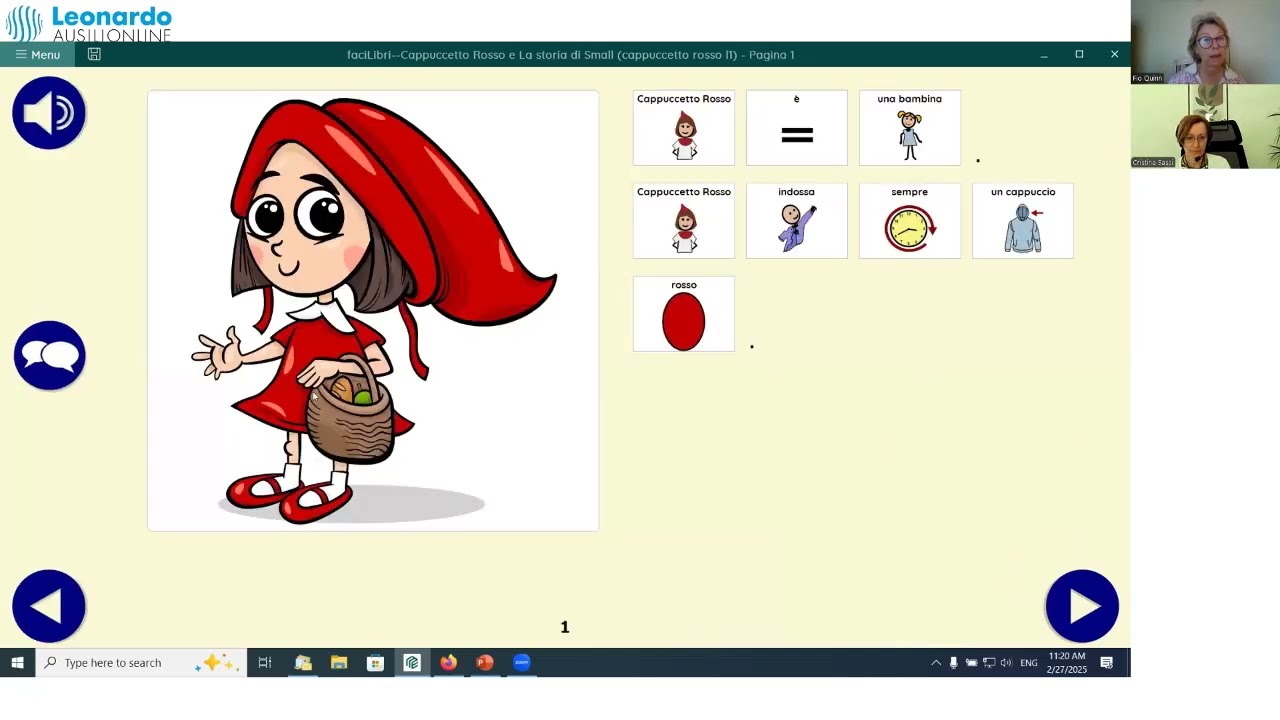Screen dimensions: 1280x720
Task: Click the save disk icon beside Menu
Action: tap(94, 55)
